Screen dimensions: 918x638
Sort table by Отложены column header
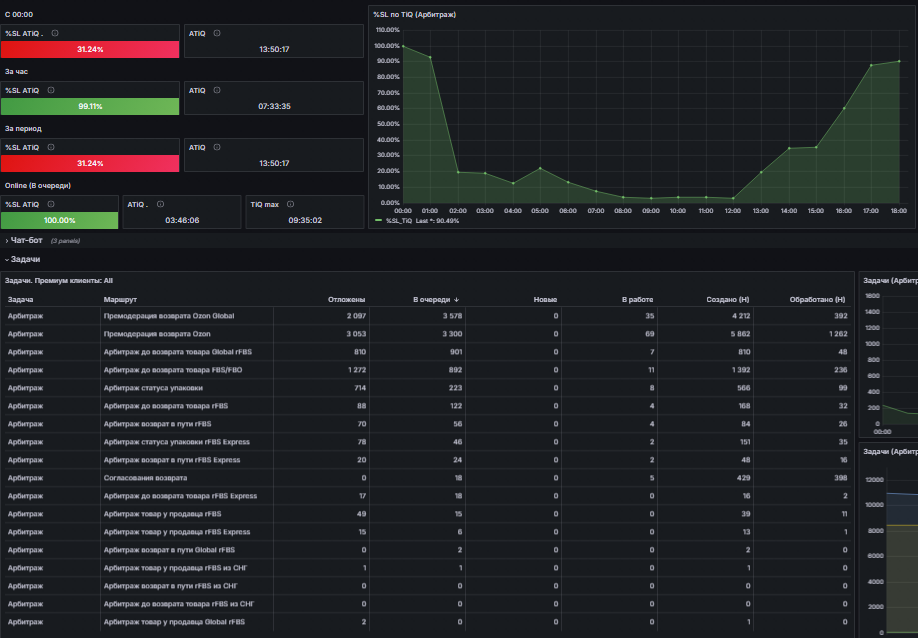point(346,300)
